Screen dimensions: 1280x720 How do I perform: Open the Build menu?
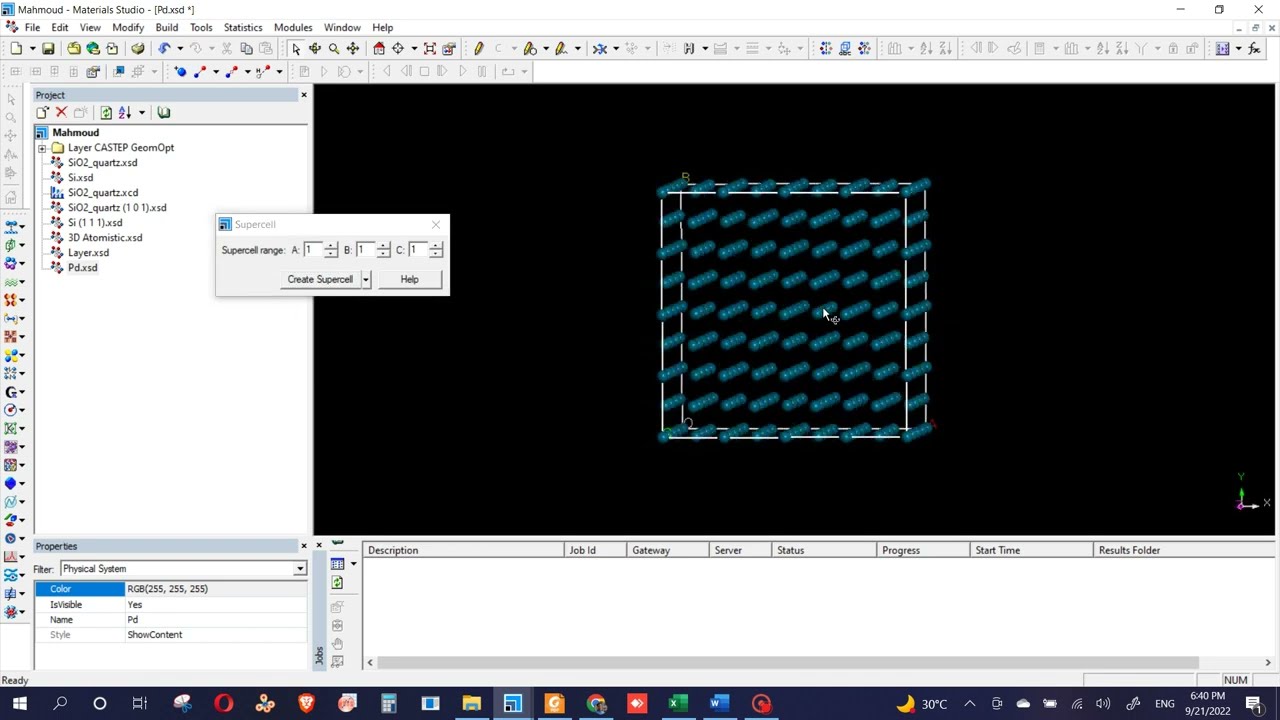(x=166, y=27)
